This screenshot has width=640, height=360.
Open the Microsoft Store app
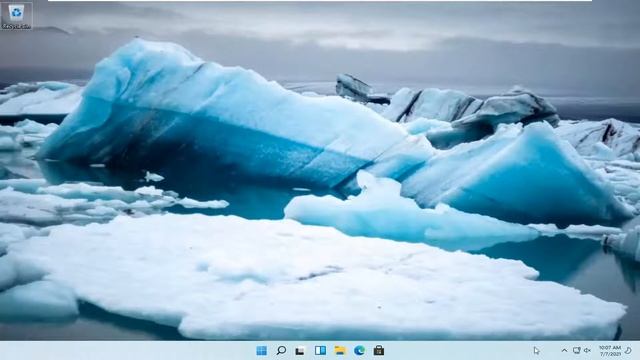379,351
